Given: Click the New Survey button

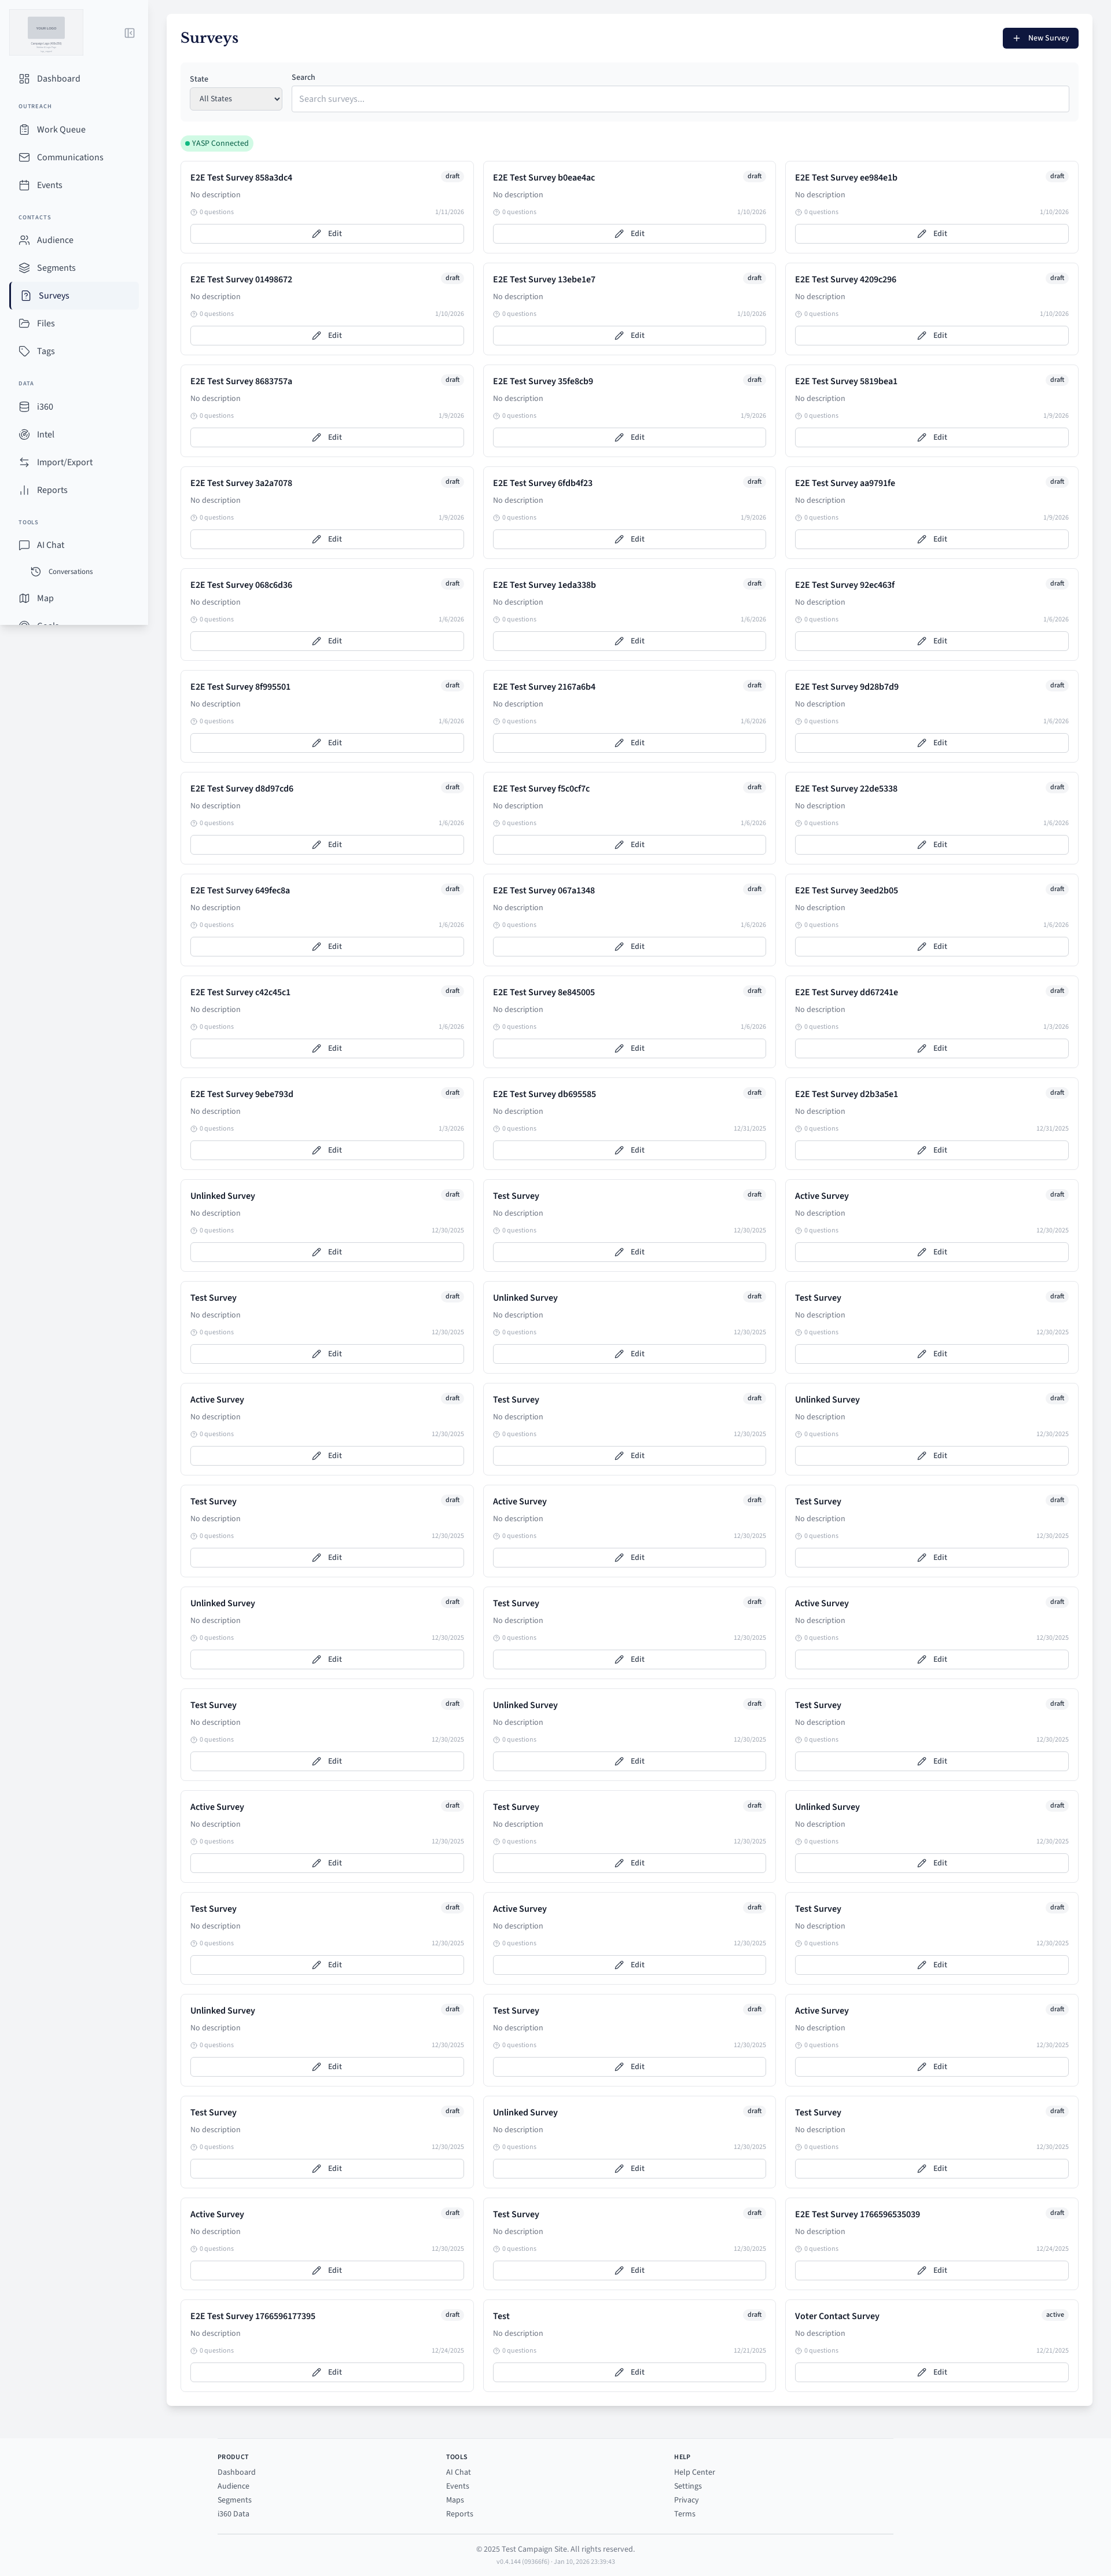Looking at the screenshot, I should [1040, 38].
